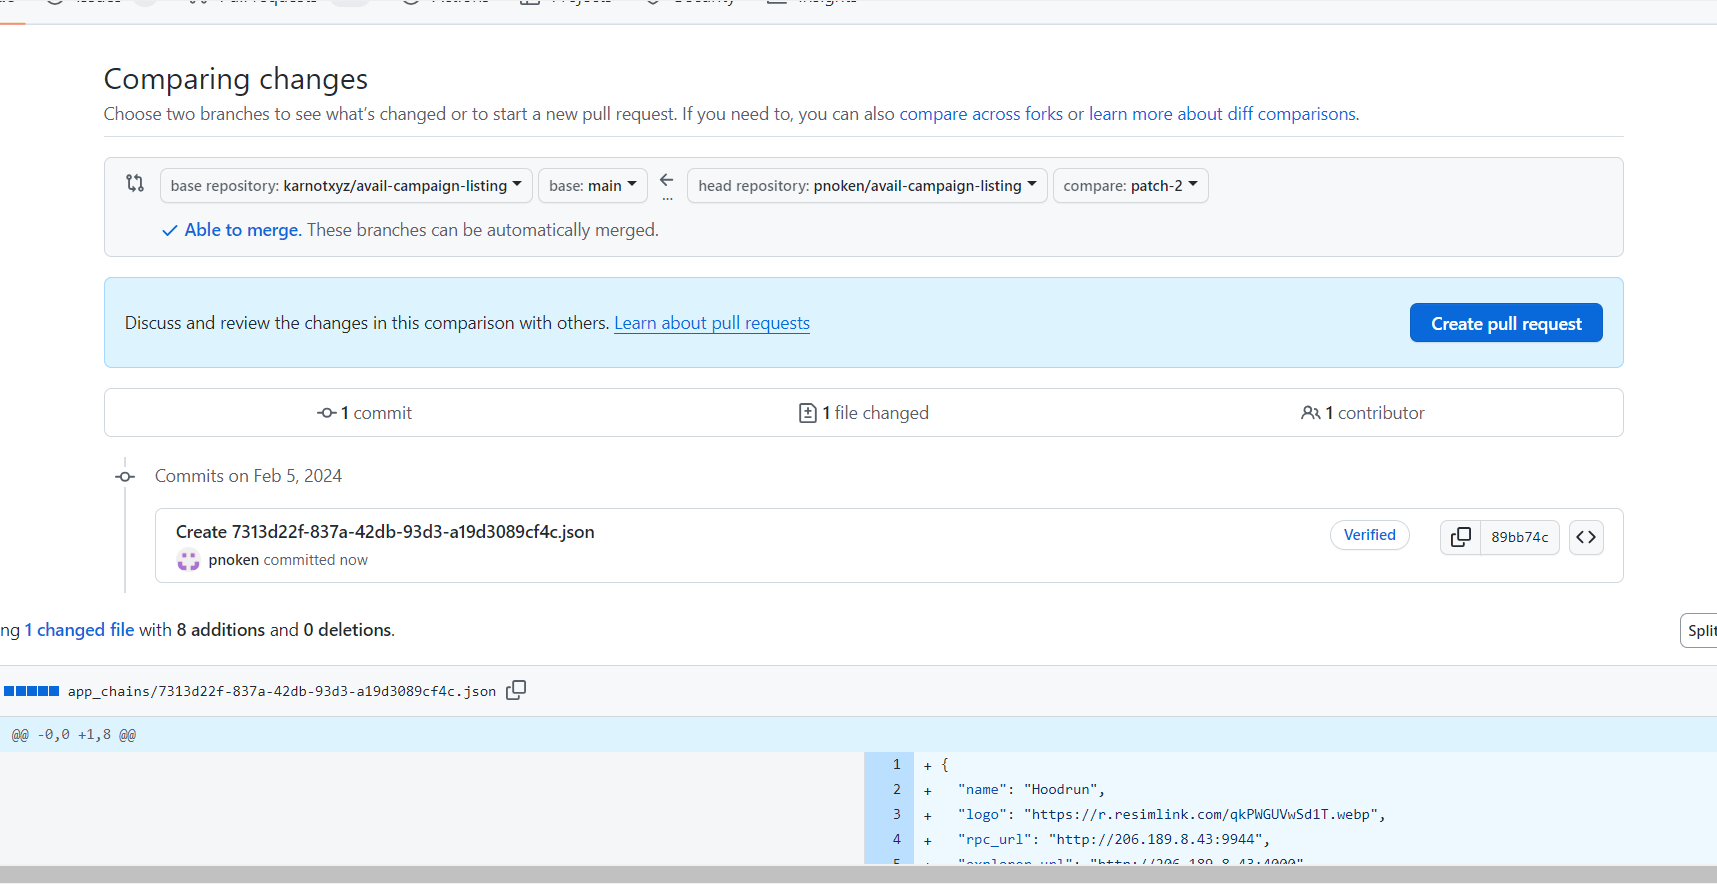Click the swap branches compare icon

[135, 184]
